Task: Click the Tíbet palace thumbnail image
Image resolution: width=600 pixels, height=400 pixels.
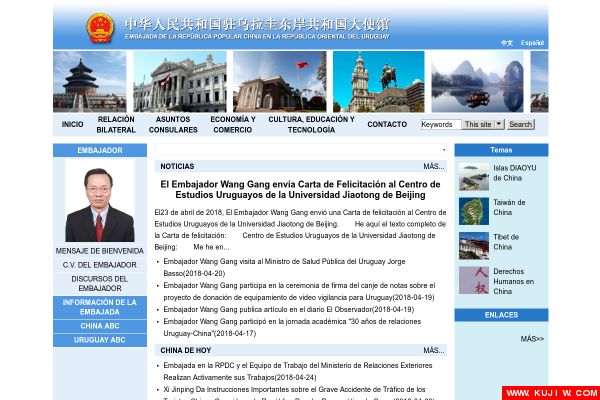Action: point(474,246)
